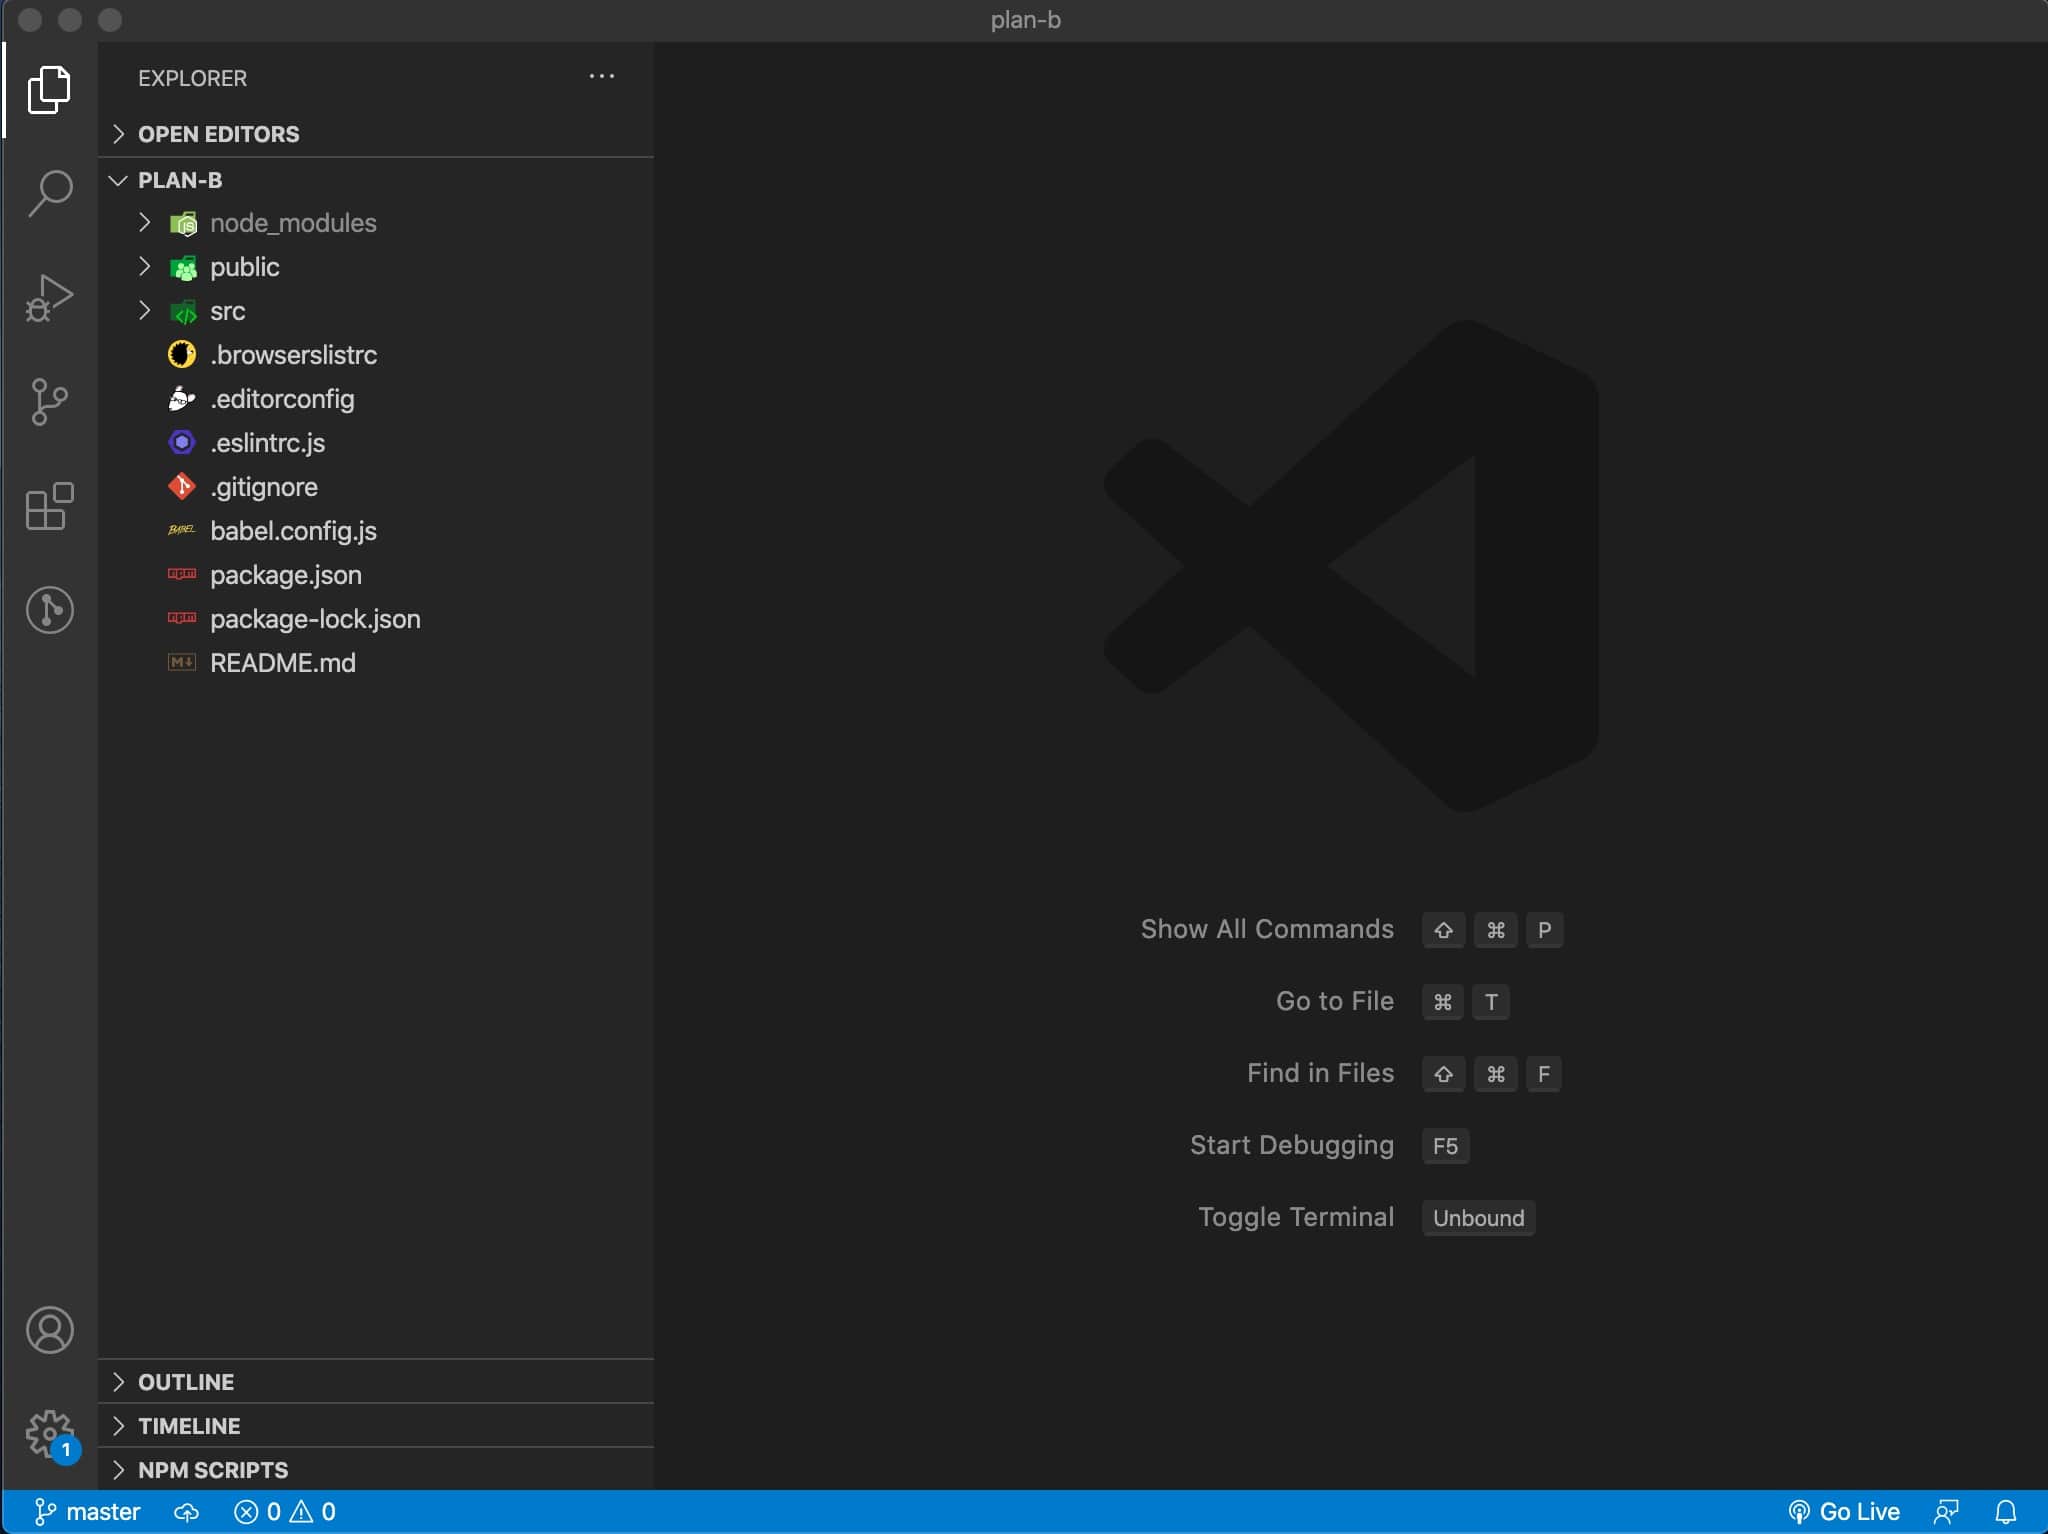Open the Extensions view

click(x=50, y=506)
